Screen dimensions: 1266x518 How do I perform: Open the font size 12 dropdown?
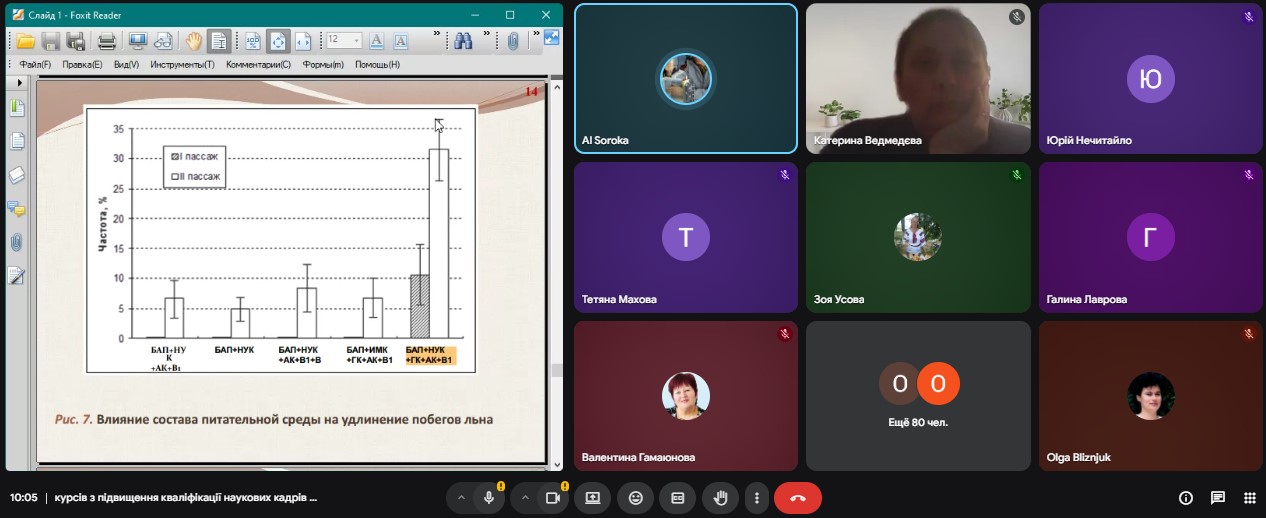pyautogui.click(x=344, y=41)
